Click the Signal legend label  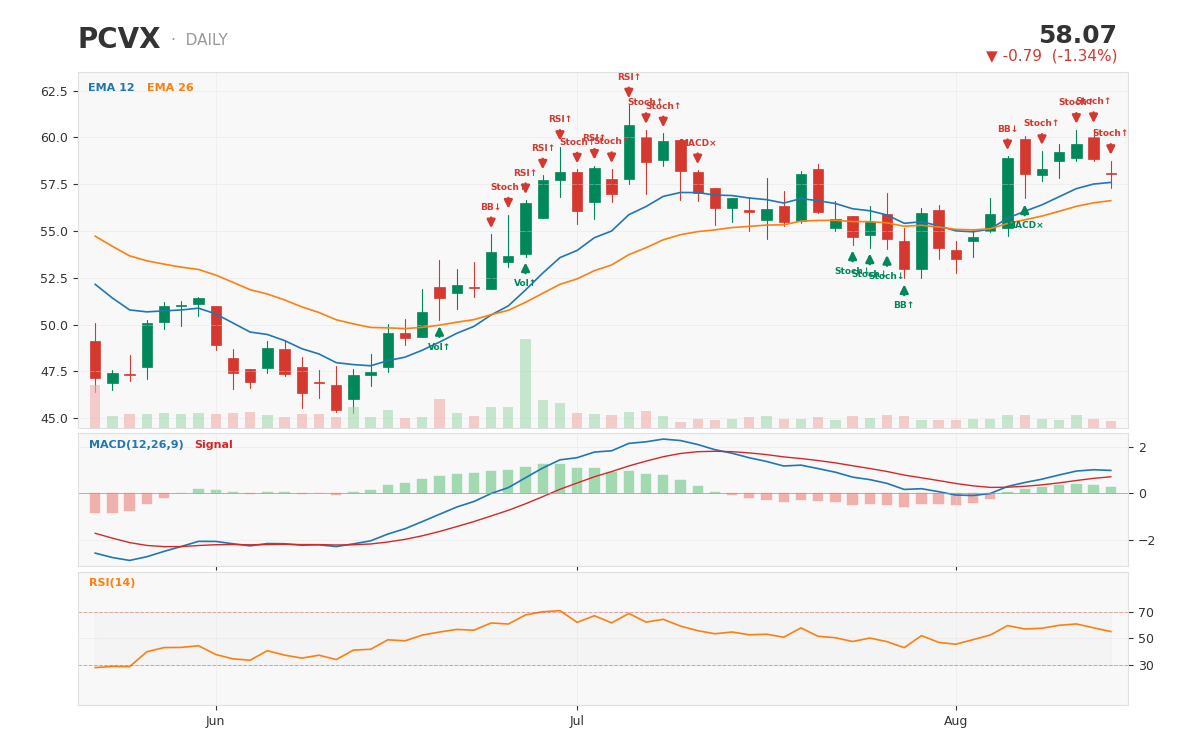(x=213, y=445)
